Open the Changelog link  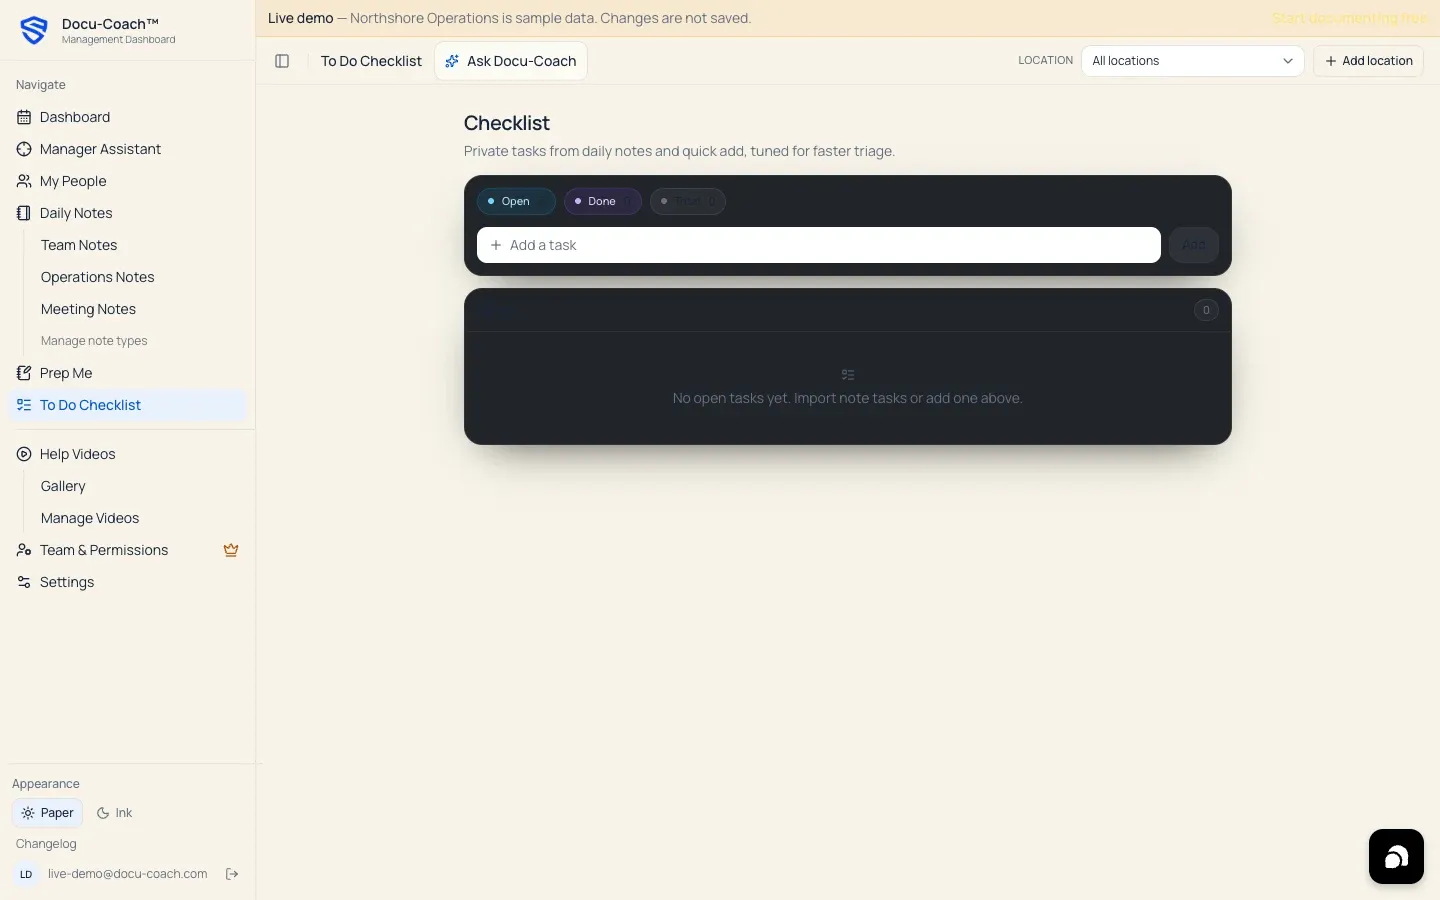46,844
